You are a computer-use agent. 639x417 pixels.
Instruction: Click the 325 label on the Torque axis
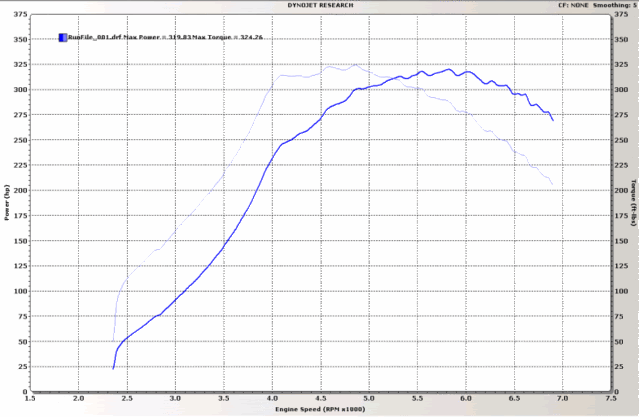tap(621, 64)
